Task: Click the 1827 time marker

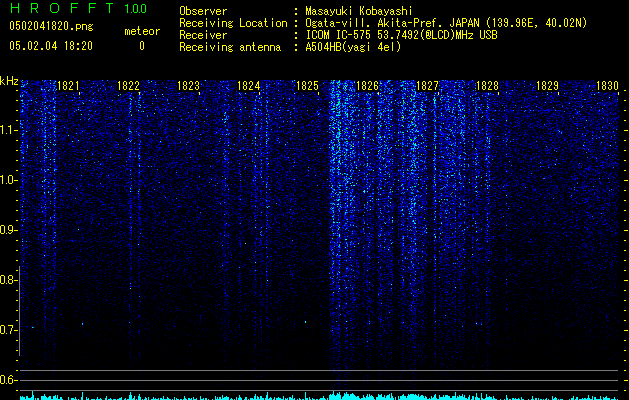Action: [x=427, y=86]
